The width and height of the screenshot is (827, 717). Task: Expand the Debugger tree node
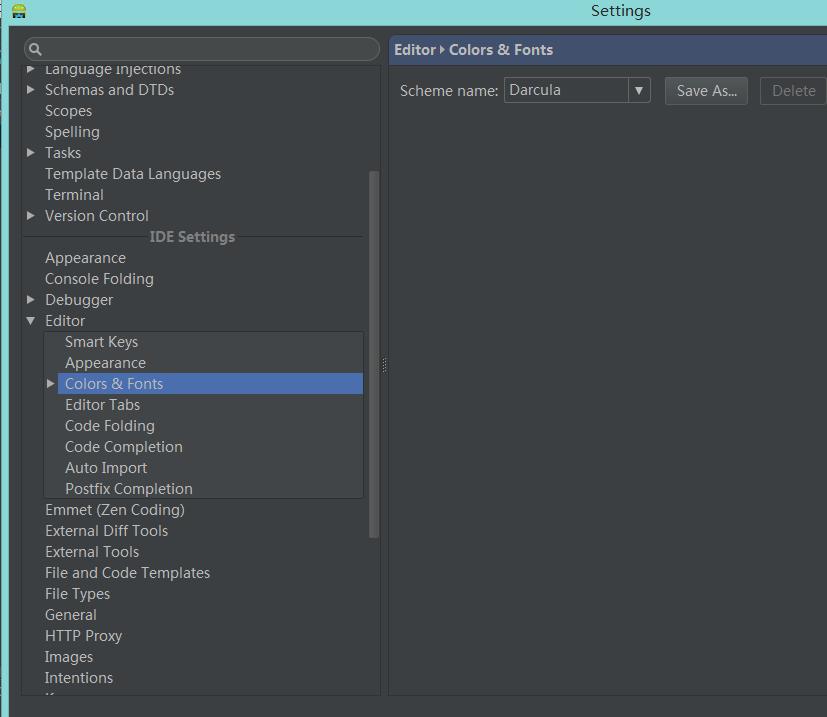point(31,300)
